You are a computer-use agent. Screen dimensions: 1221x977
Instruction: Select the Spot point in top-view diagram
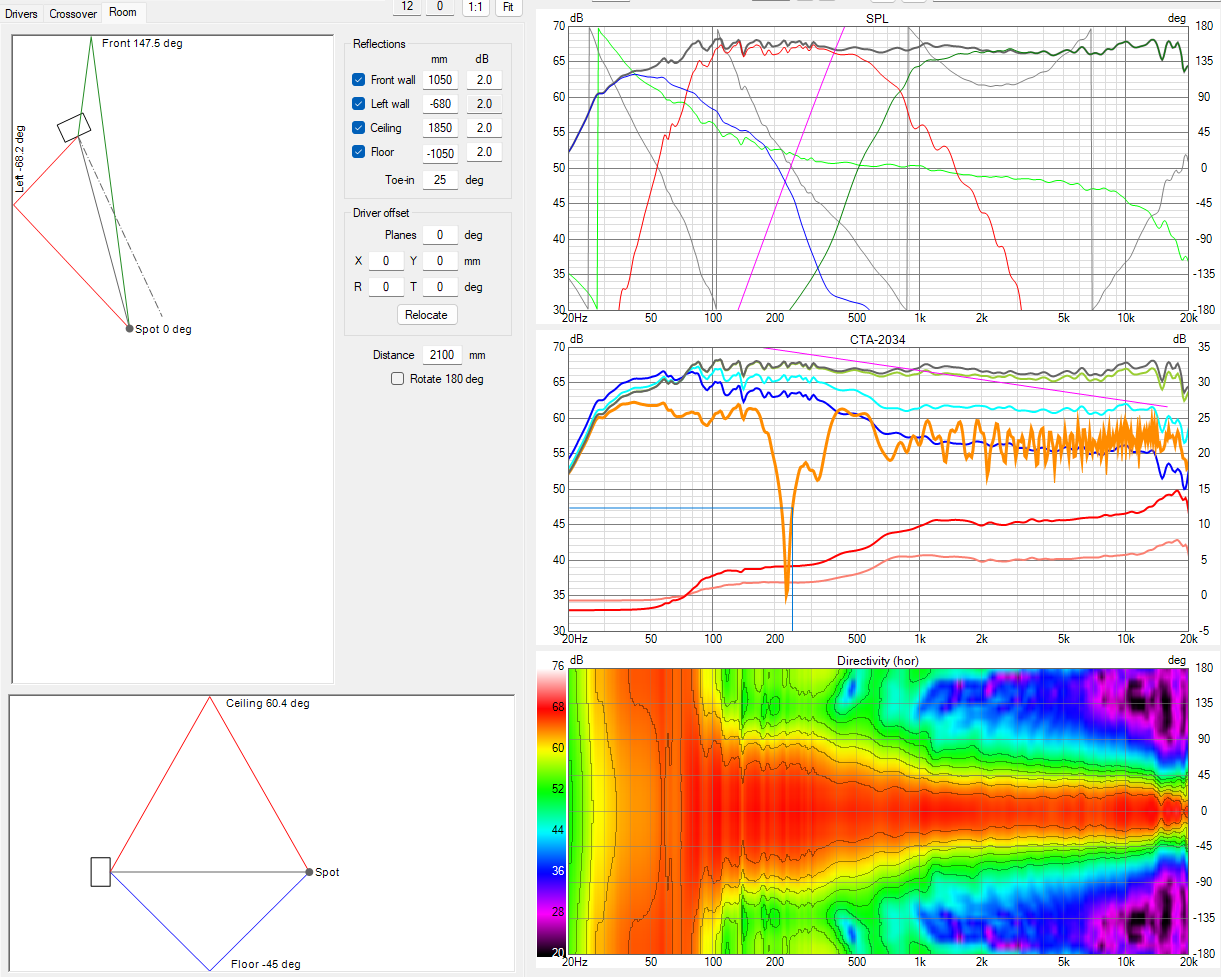pyautogui.click(x=129, y=328)
